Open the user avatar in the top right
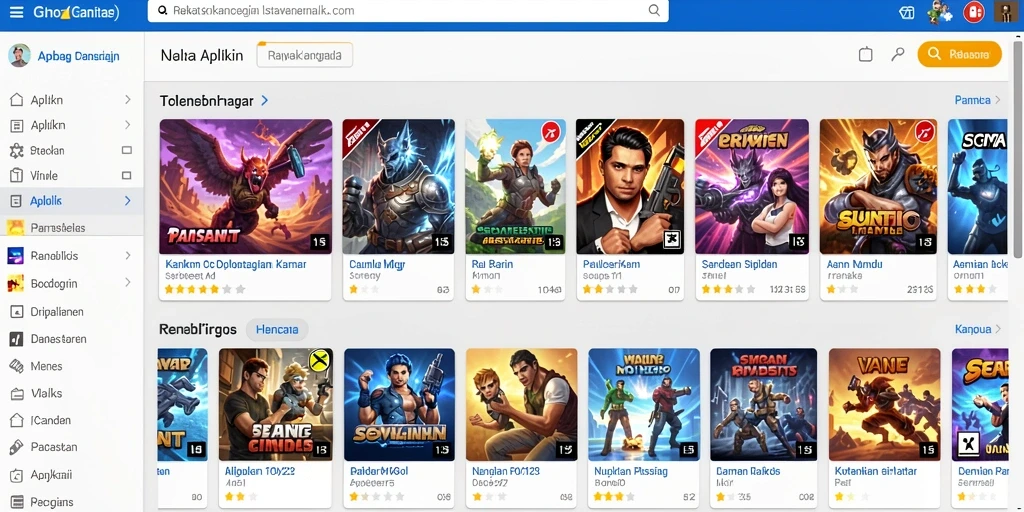1024x512 pixels. pos(1004,12)
